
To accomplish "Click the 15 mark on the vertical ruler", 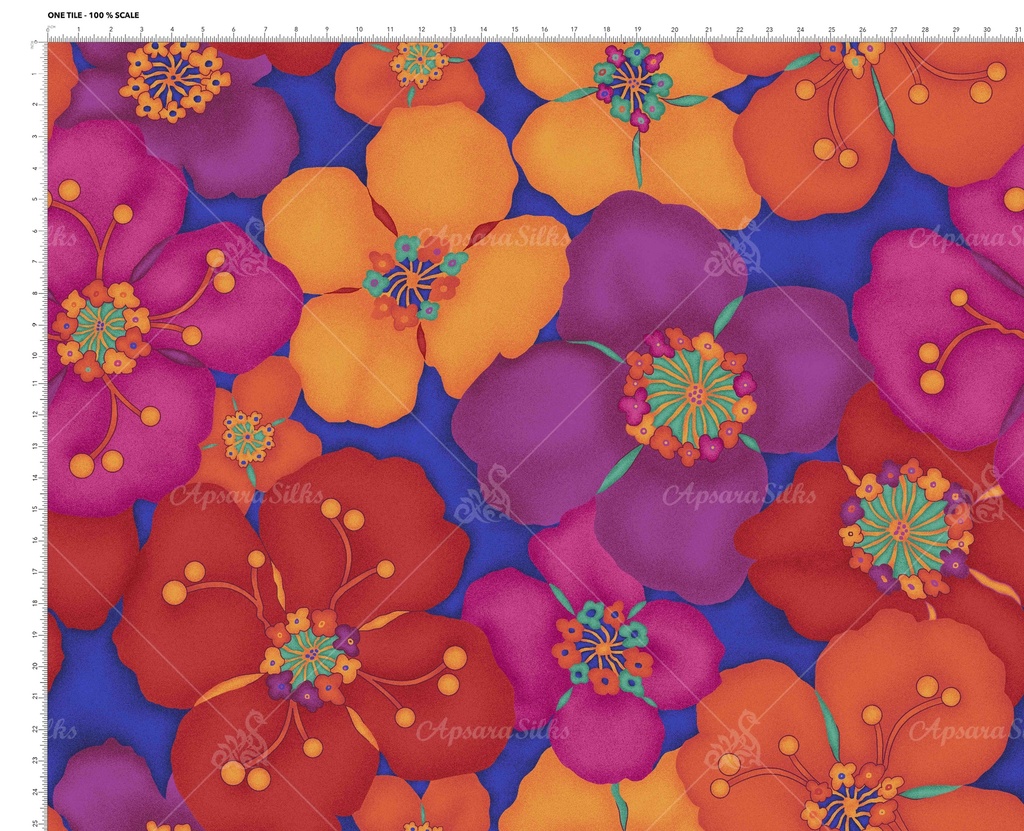I will click(33, 508).
